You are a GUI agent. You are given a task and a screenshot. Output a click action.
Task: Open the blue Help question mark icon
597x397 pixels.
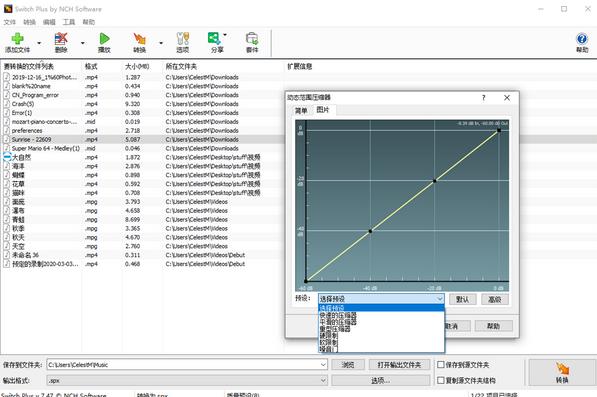582,39
